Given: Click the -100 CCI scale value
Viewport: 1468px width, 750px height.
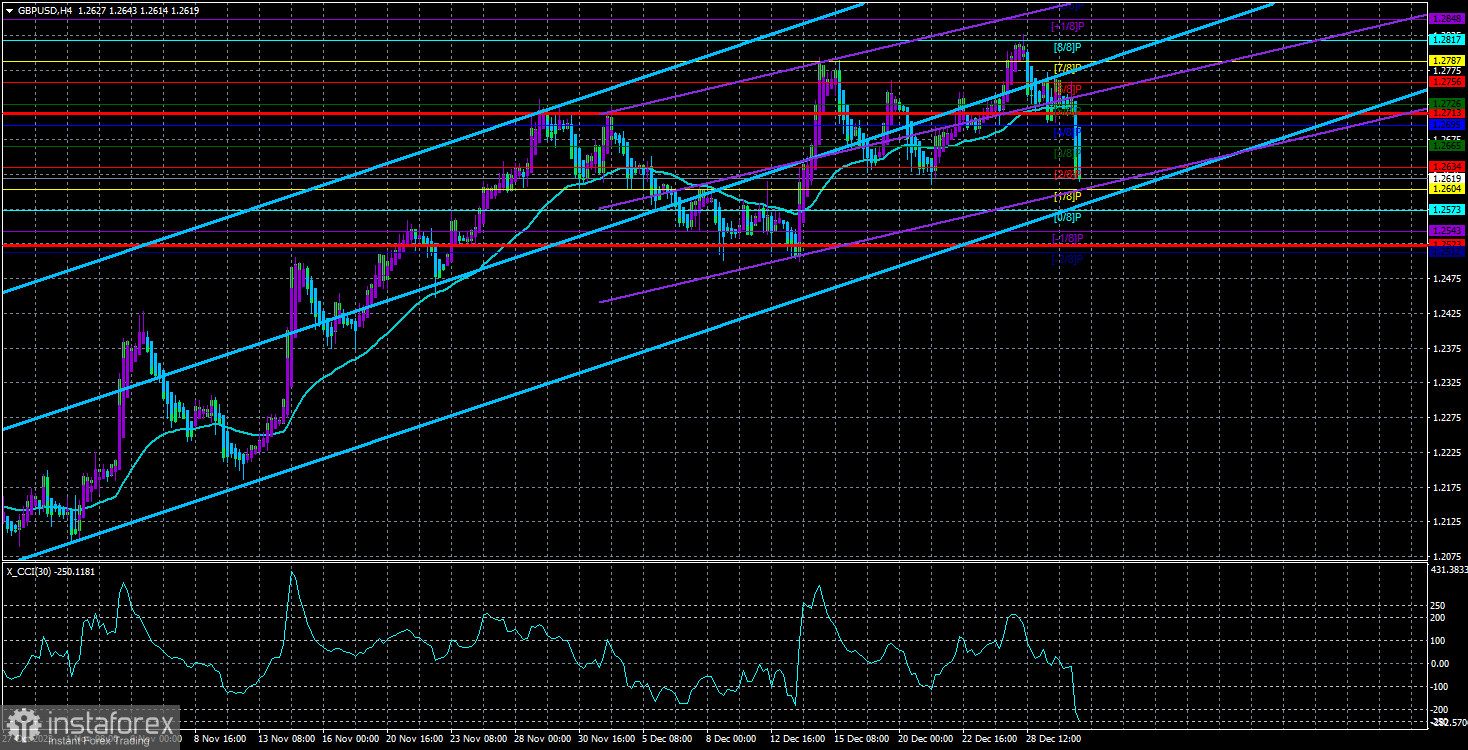Looking at the screenshot, I should (x=1441, y=686).
